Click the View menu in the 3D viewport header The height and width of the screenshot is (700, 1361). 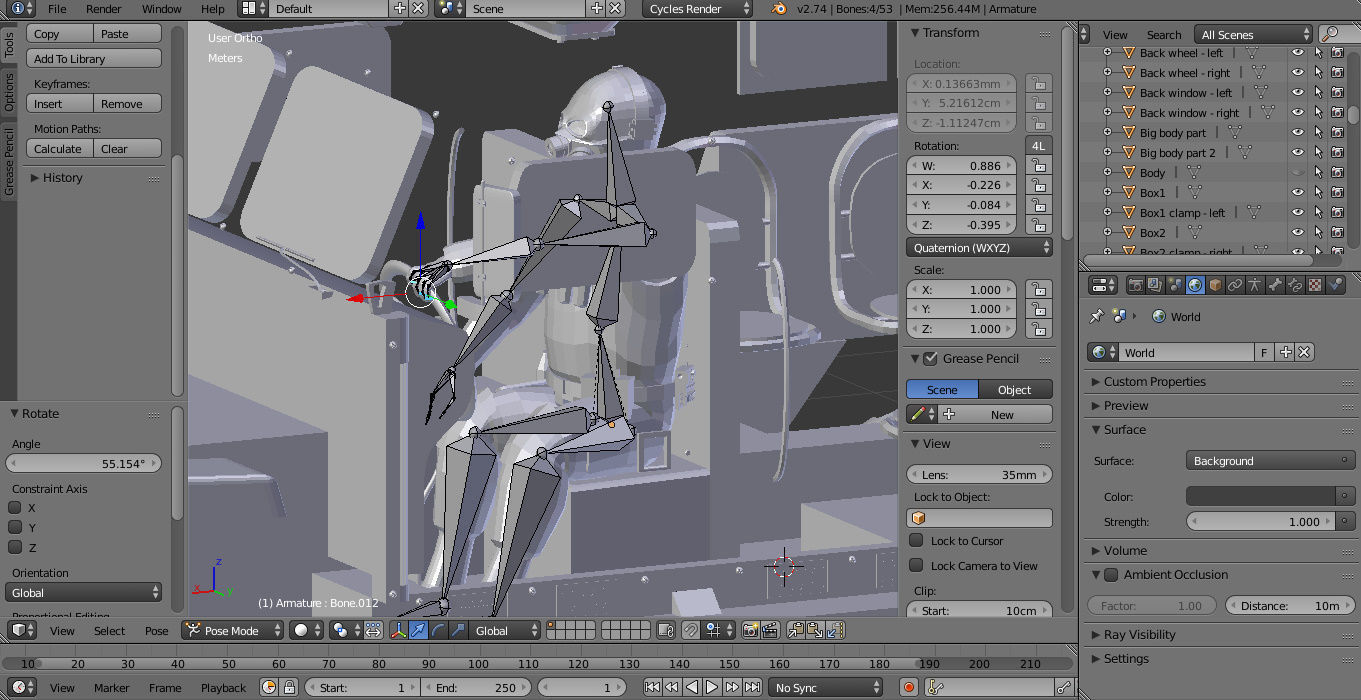pyautogui.click(x=62, y=631)
